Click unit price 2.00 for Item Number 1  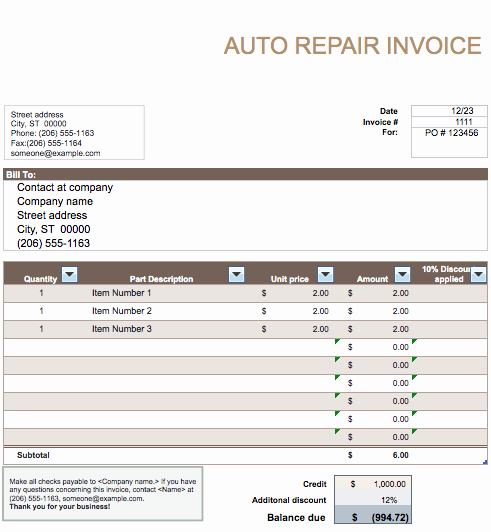[x=321, y=293]
